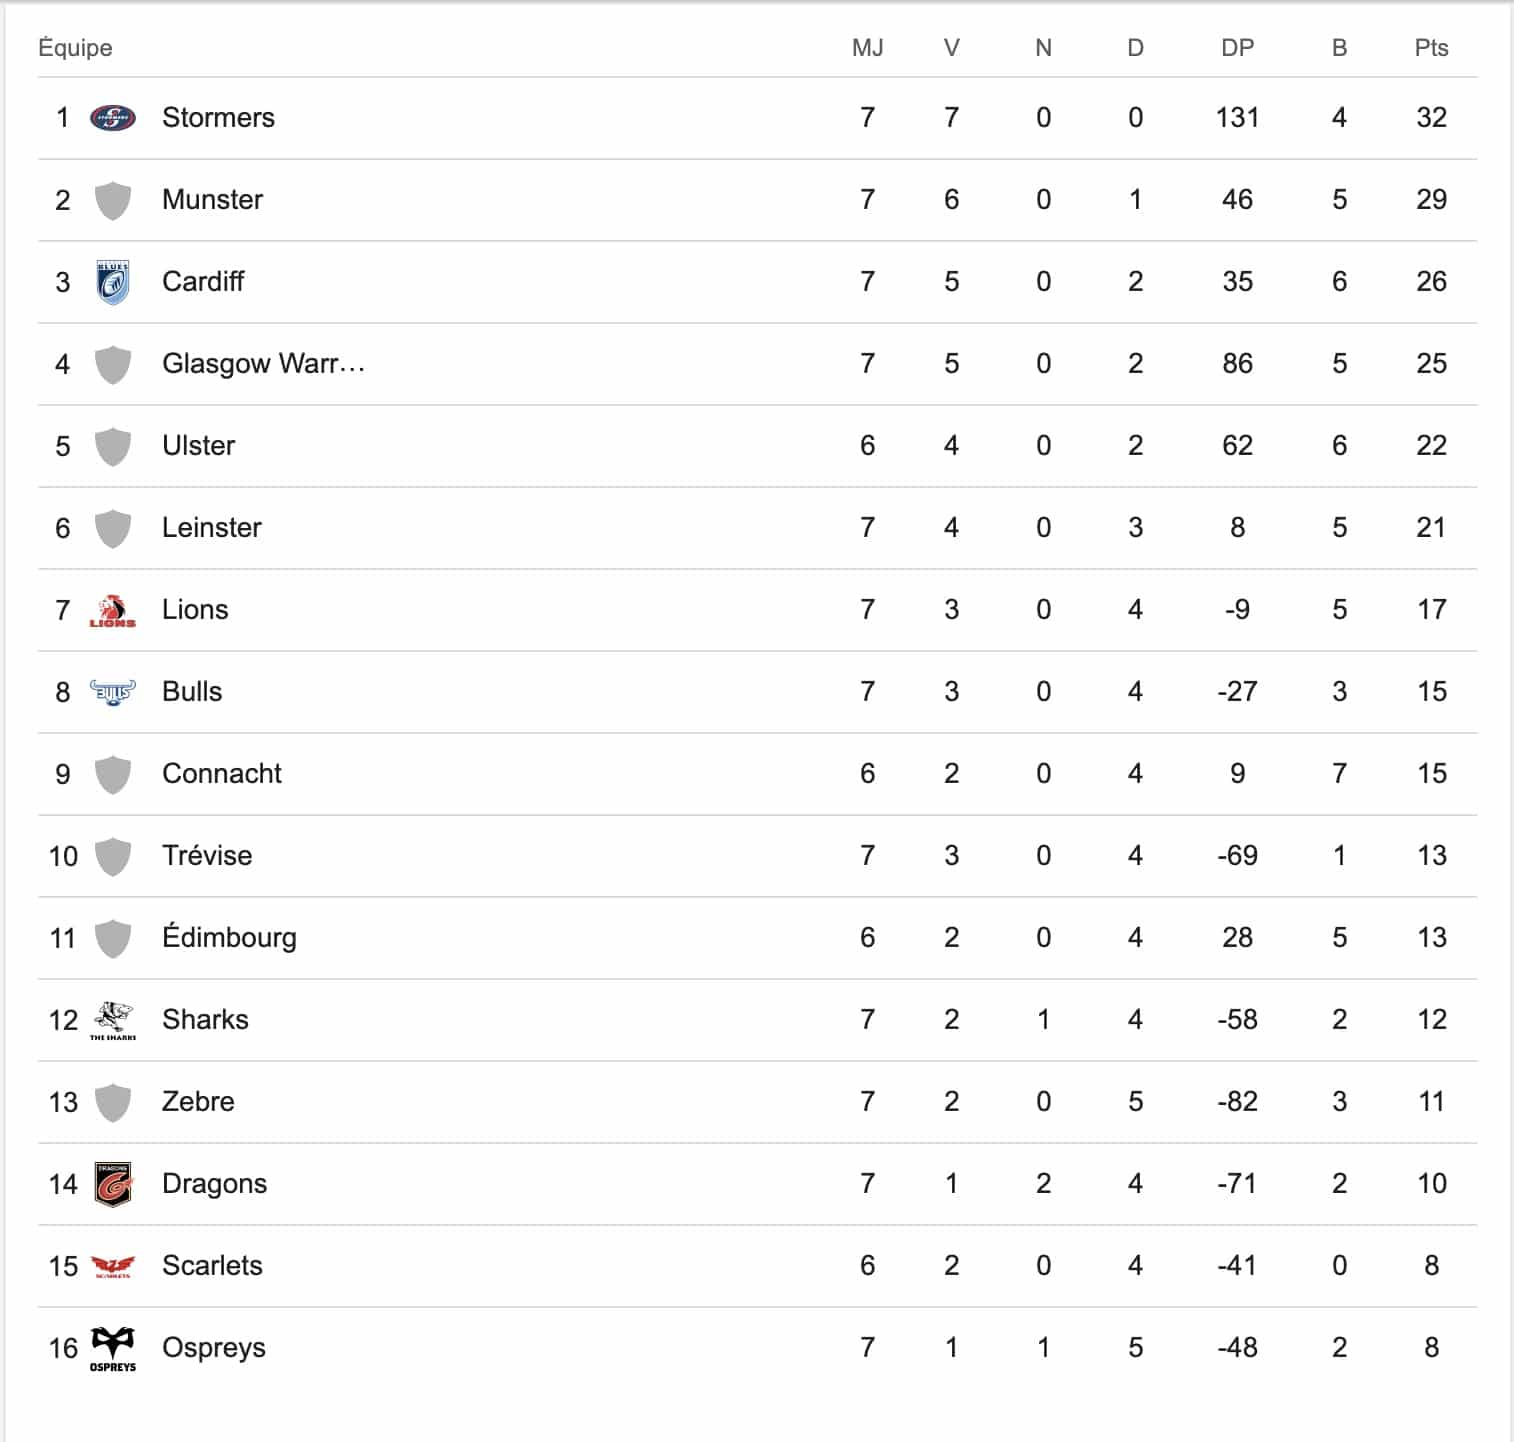Click the Bulls horned logo
The height and width of the screenshot is (1442, 1514).
point(113,692)
